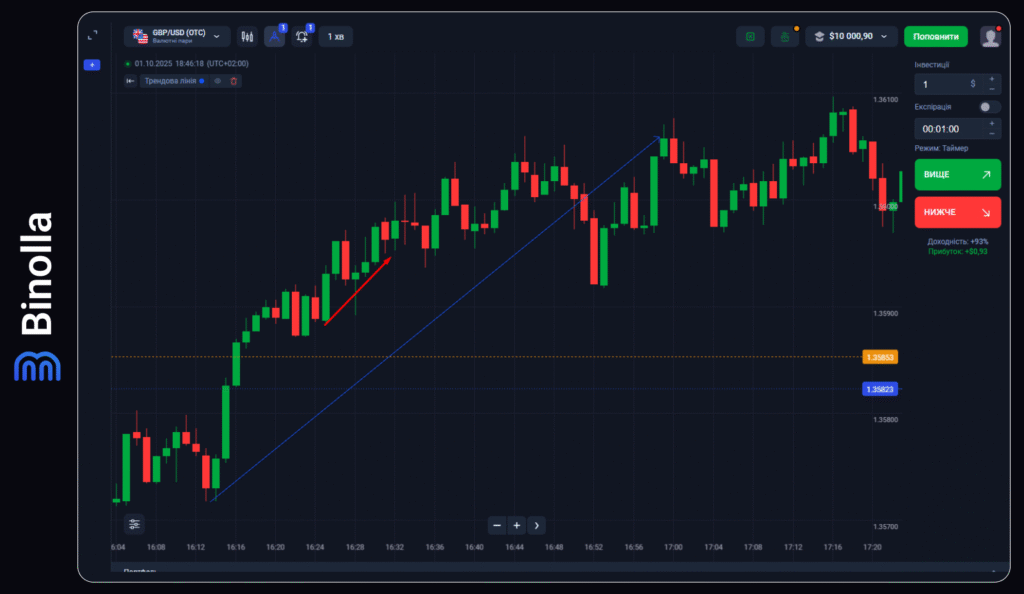
Task: Open the drawing tools compass icon
Action: 274,37
